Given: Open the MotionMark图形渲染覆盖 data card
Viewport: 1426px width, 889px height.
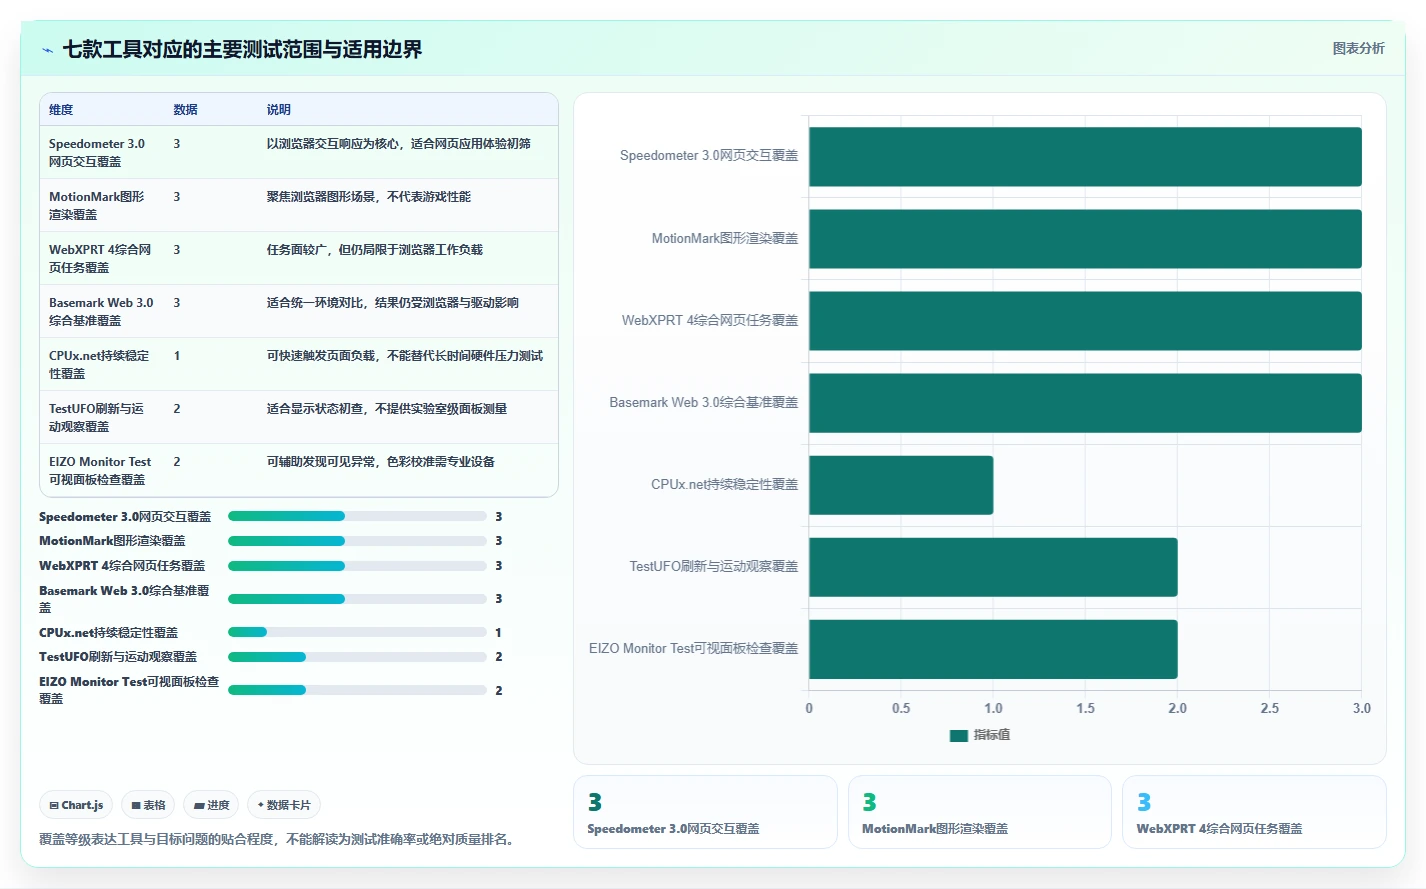Looking at the screenshot, I should coord(980,812).
